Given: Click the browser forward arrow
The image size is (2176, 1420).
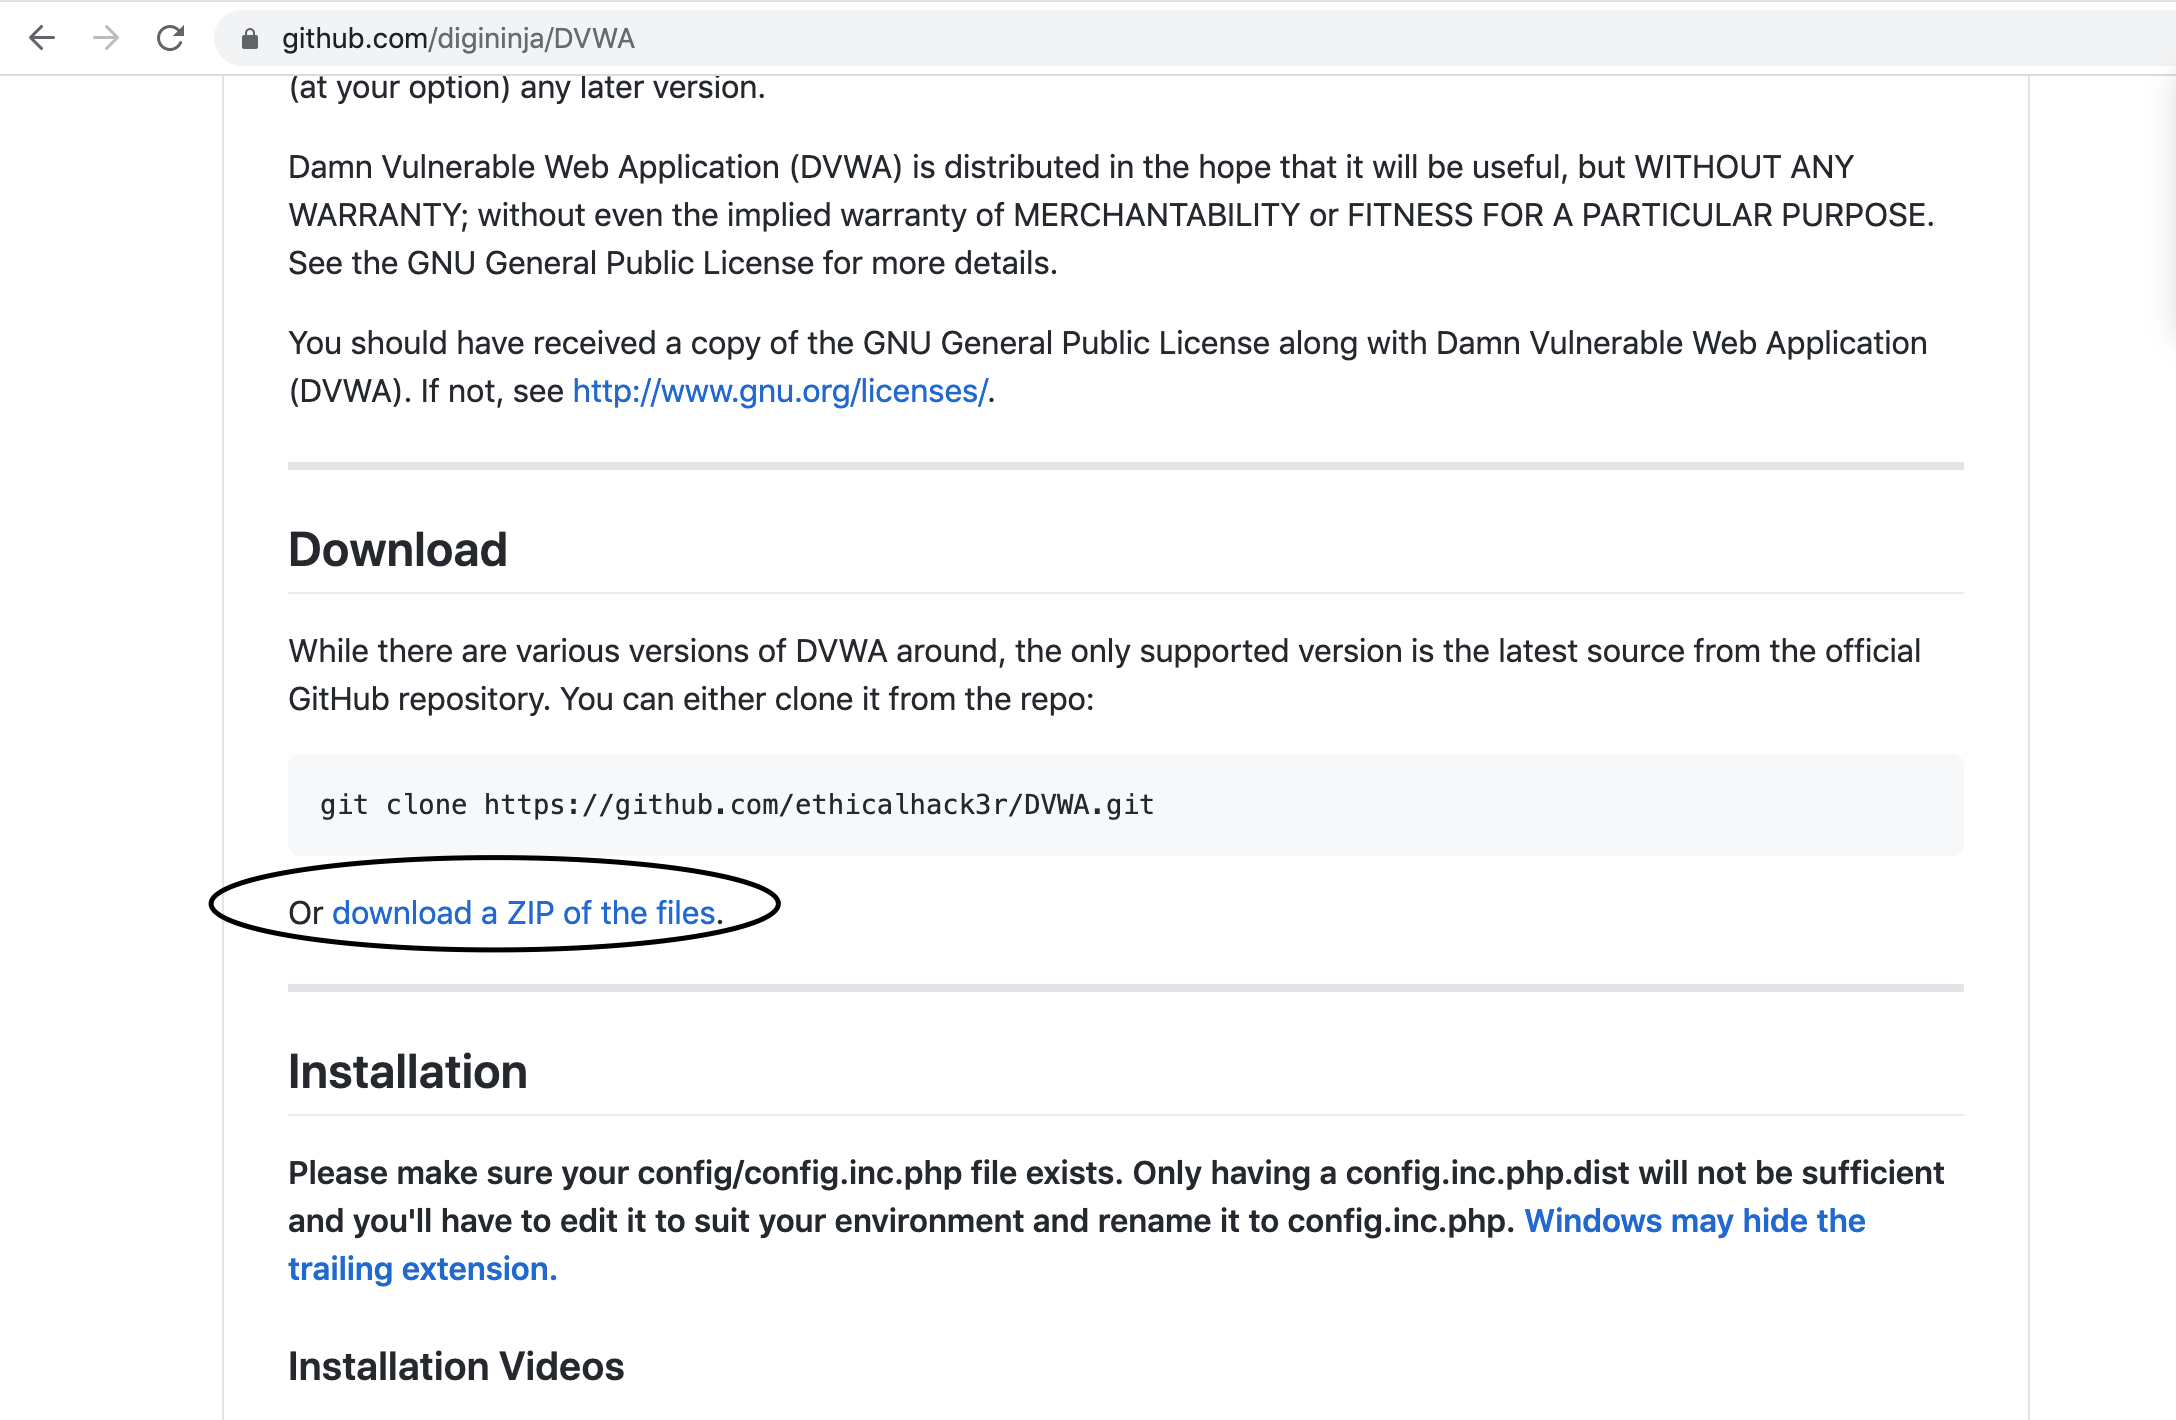Looking at the screenshot, I should pos(106,38).
